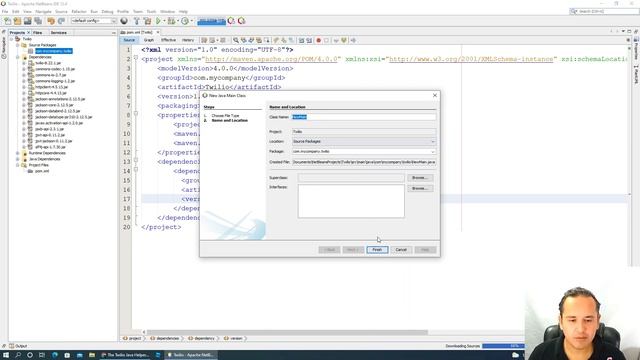
Task: Click the 'project' breadcrumb at the bottom
Action: pyautogui.click(x=135, y=338)
